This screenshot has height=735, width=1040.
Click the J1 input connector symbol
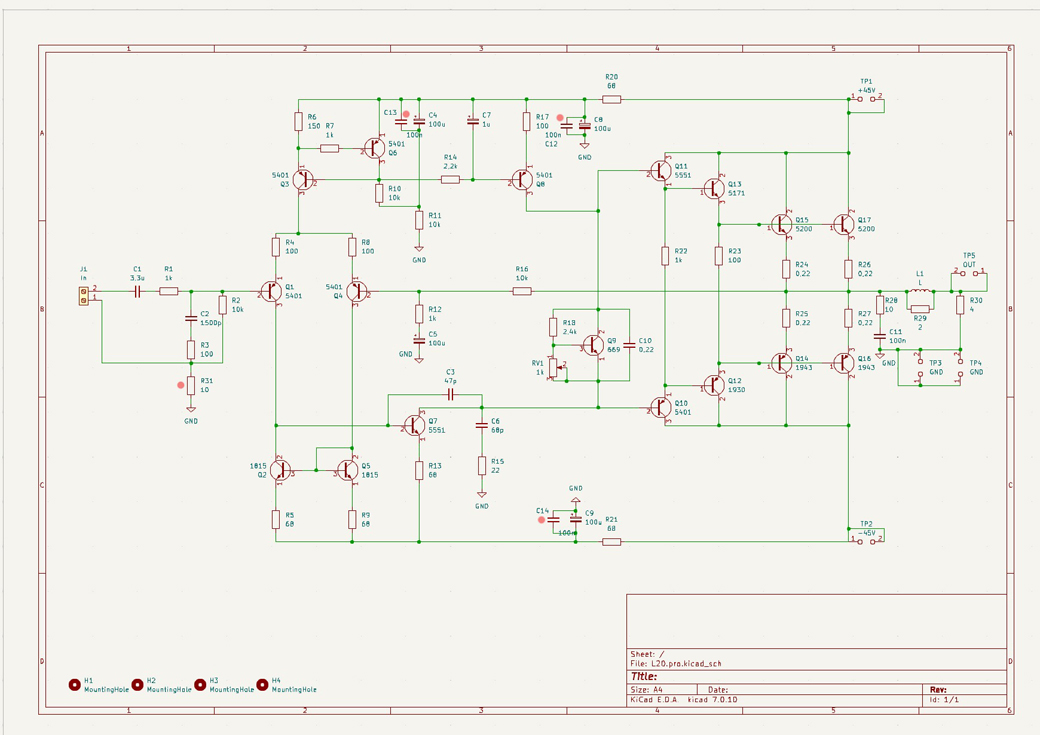tap(84, 295)
